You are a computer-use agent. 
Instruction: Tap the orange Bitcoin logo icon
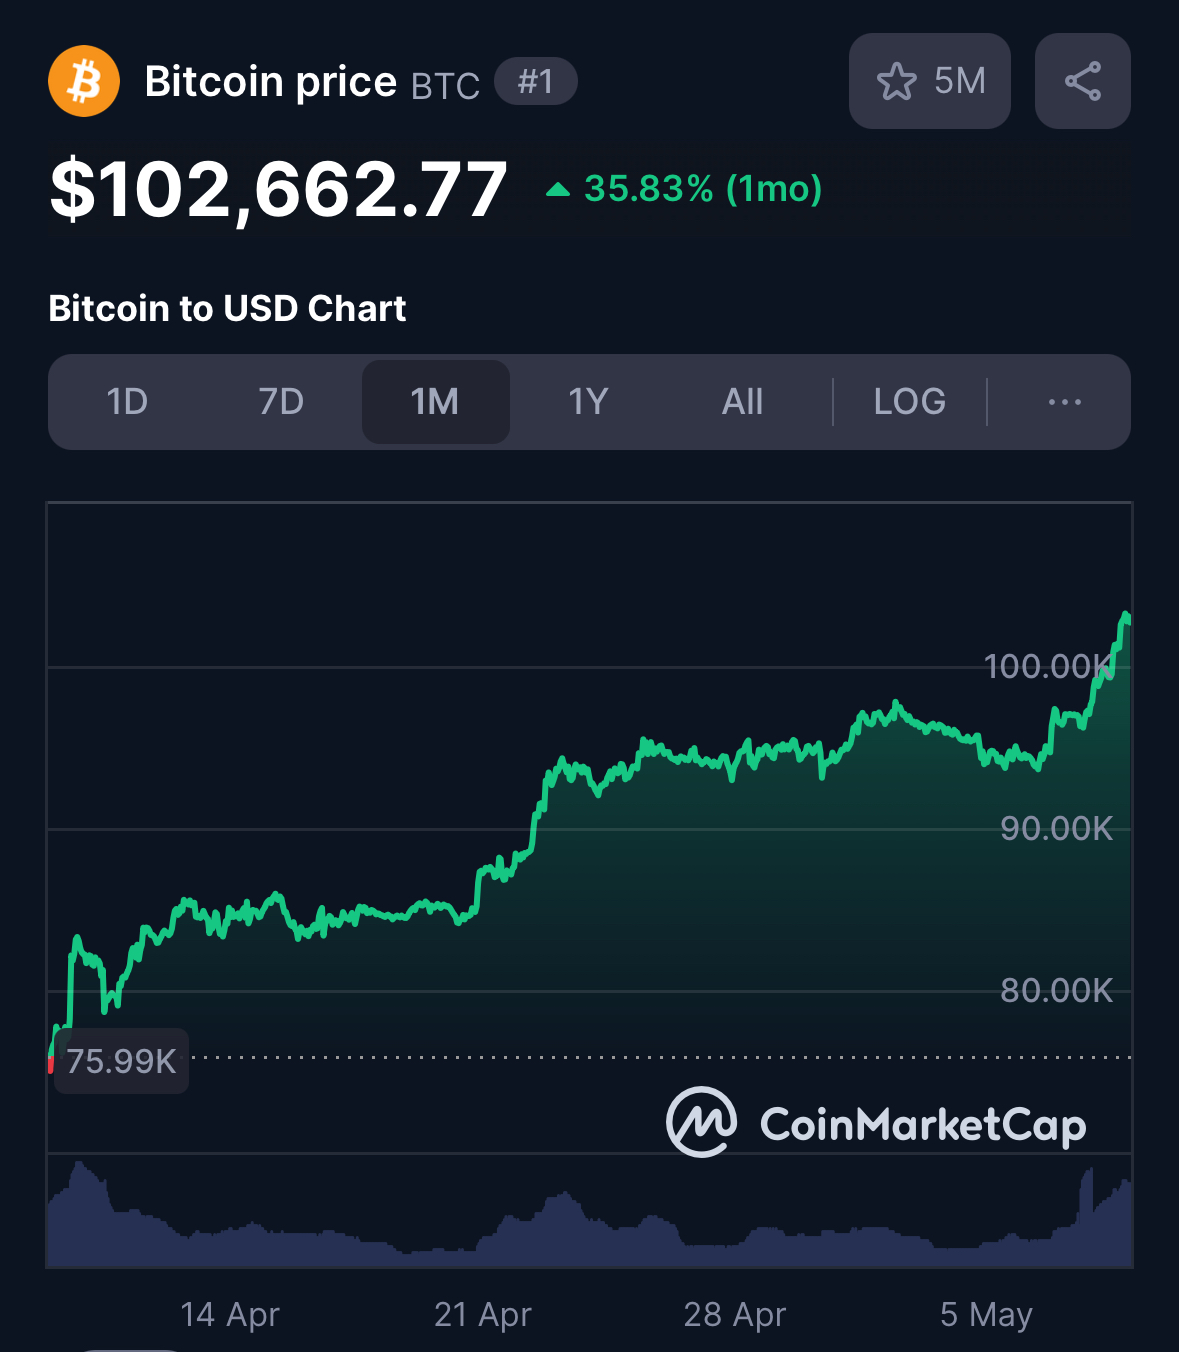coord(84,81)
